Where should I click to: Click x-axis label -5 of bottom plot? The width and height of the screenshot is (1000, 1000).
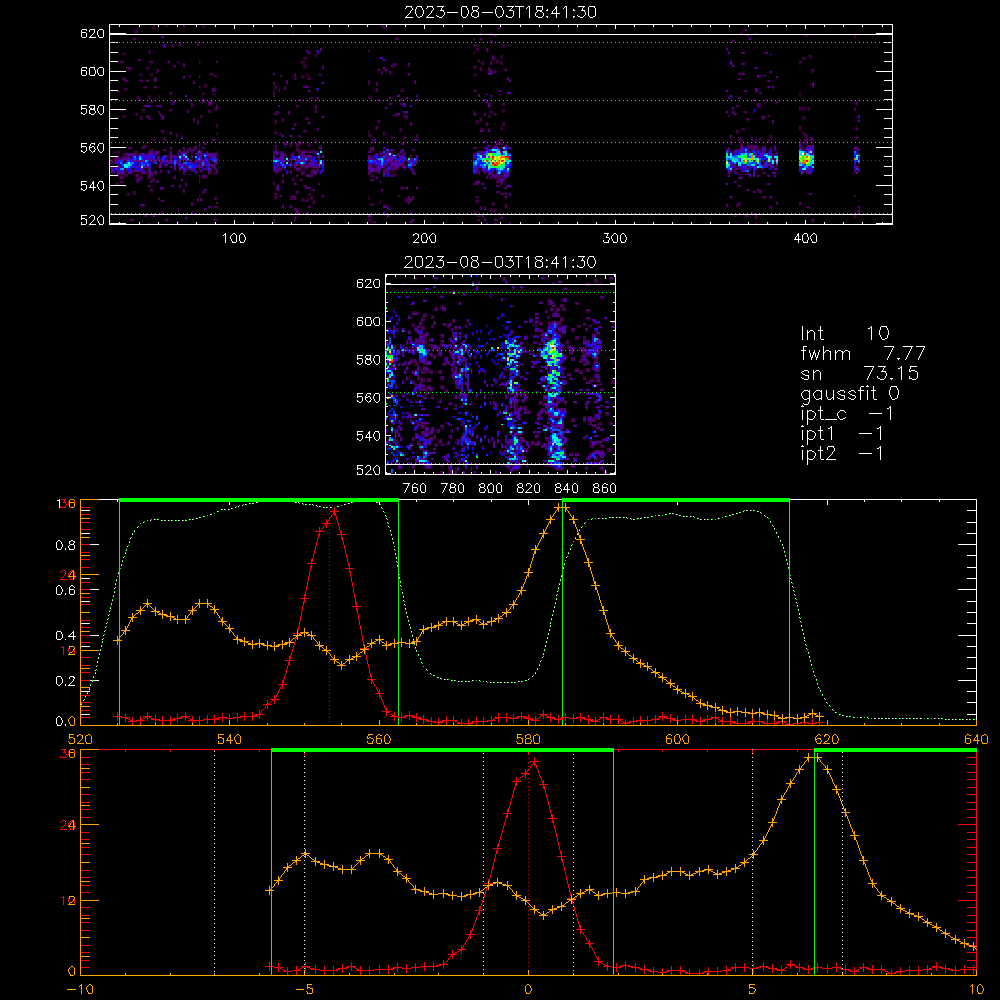[304, 989]
